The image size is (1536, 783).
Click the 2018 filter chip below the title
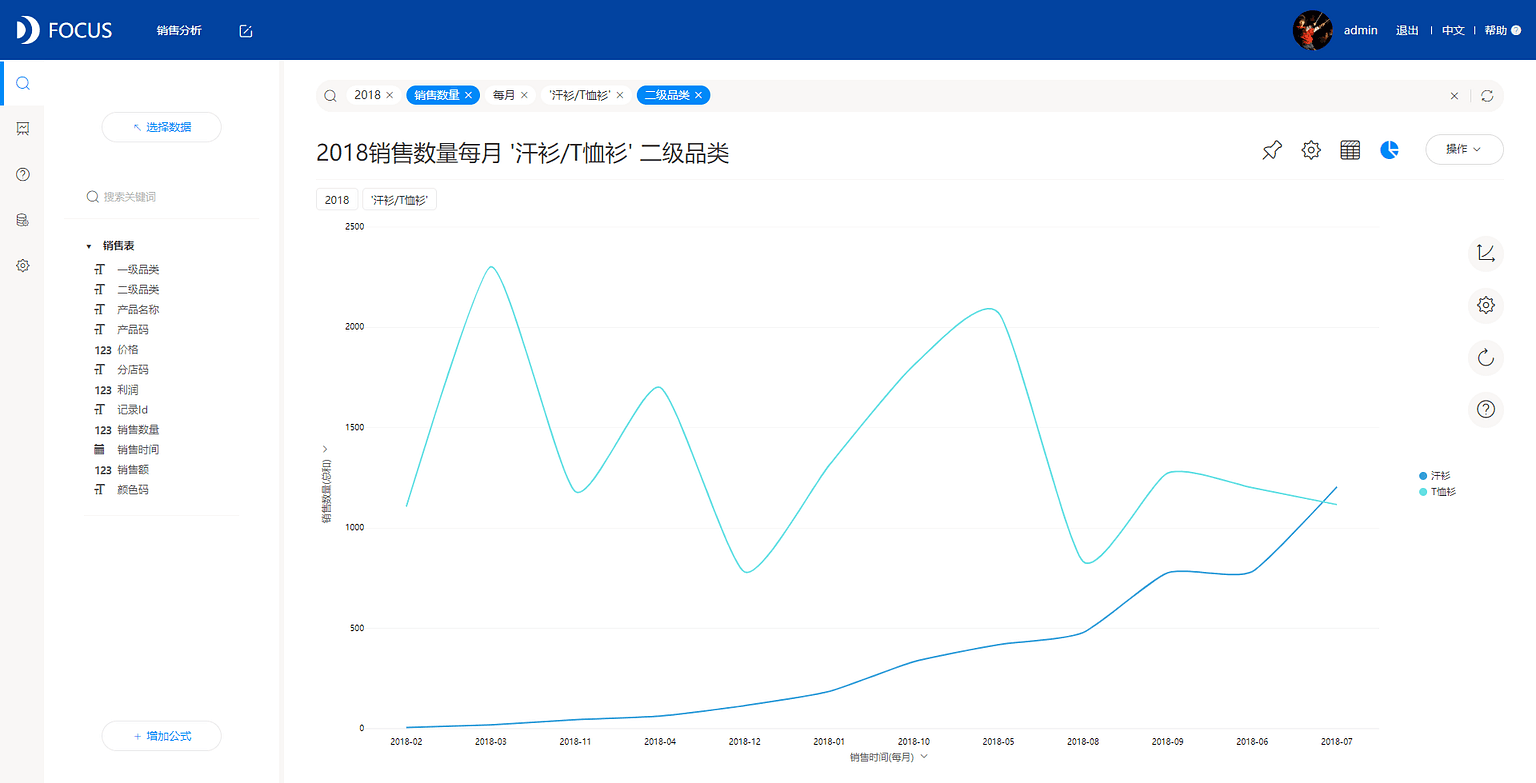pyautogui.click(x=337, y=200)
